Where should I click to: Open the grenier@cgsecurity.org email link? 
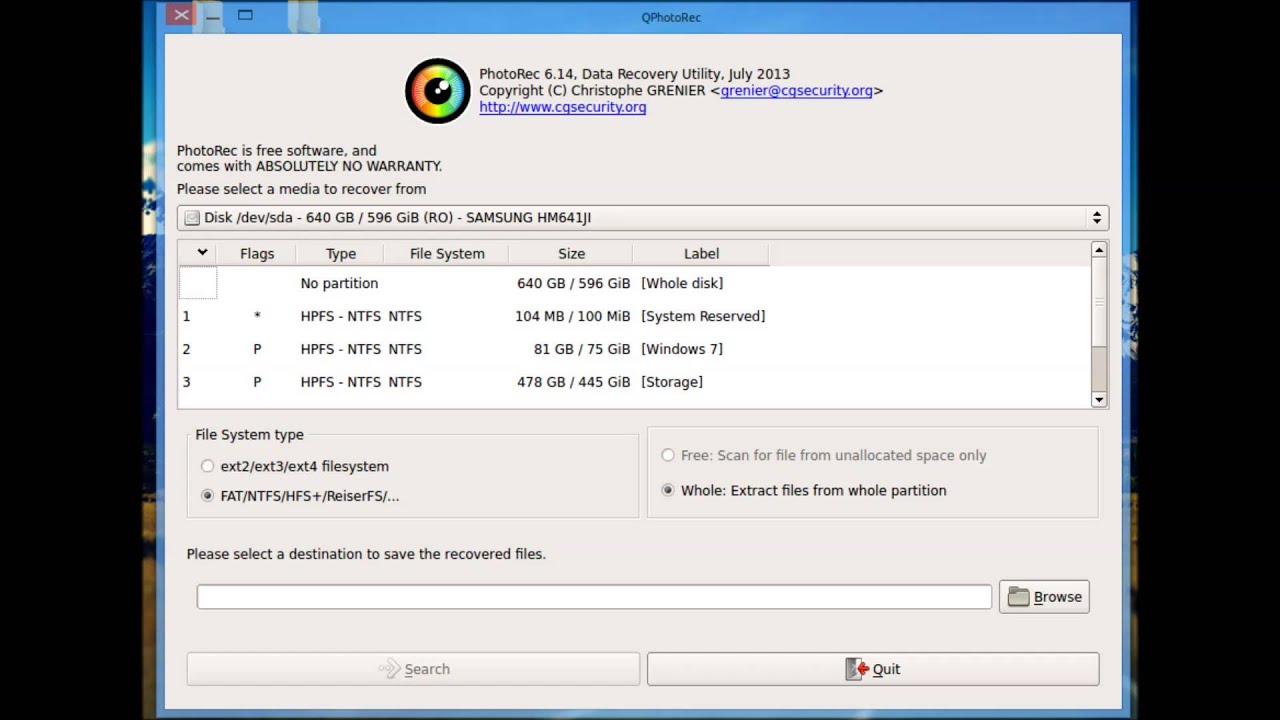click(x=797, y=90)
